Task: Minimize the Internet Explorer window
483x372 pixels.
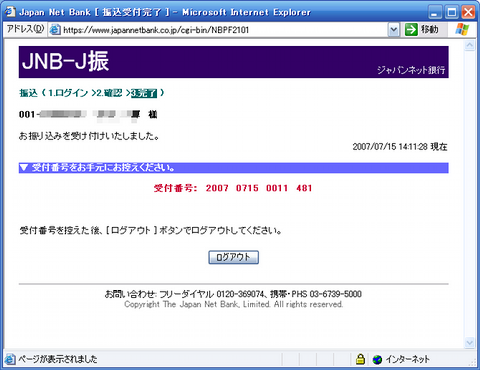Action: pos(435,12)
